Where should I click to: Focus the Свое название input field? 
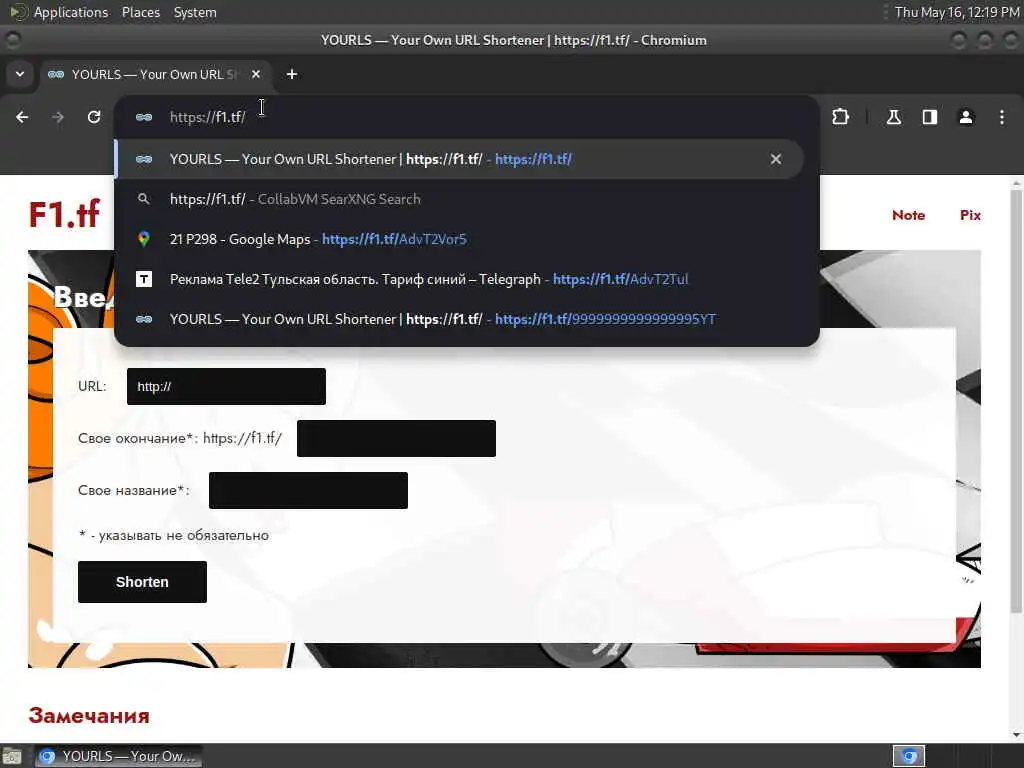(x=308, y=490)
